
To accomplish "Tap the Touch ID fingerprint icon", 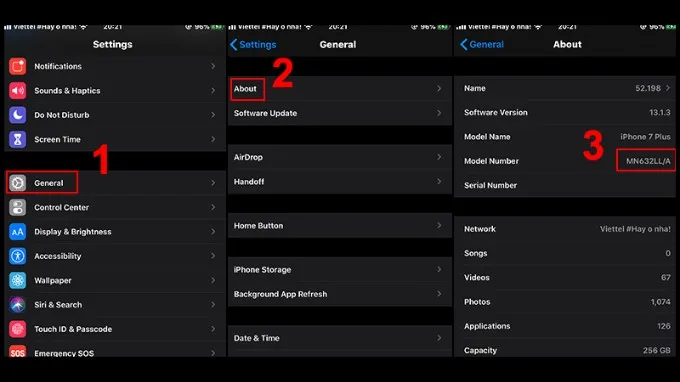I will pyautogui.click(x=17, y=329).
